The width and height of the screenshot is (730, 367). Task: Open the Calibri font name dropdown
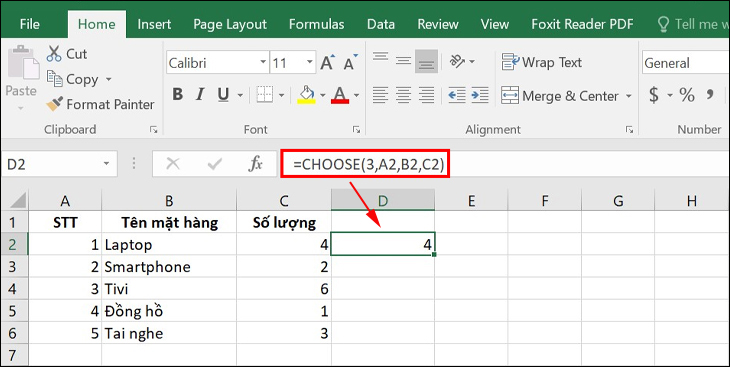pos(264,62)
